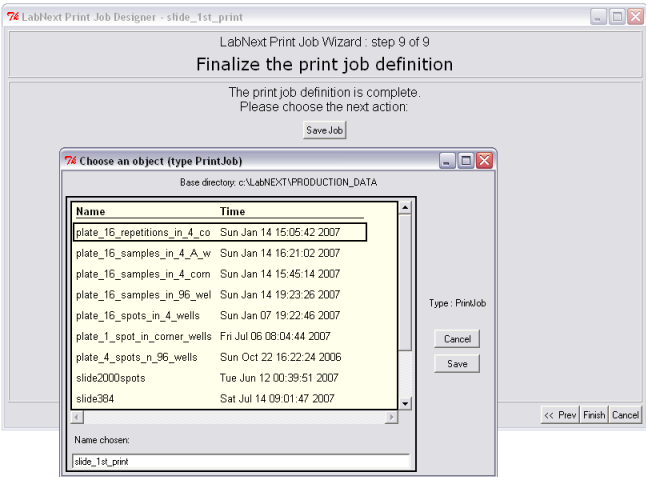Cancel the Print Job Wizard
Image resolution: width=646 pixels, height=477 pixels.
(x=625, y=415)
